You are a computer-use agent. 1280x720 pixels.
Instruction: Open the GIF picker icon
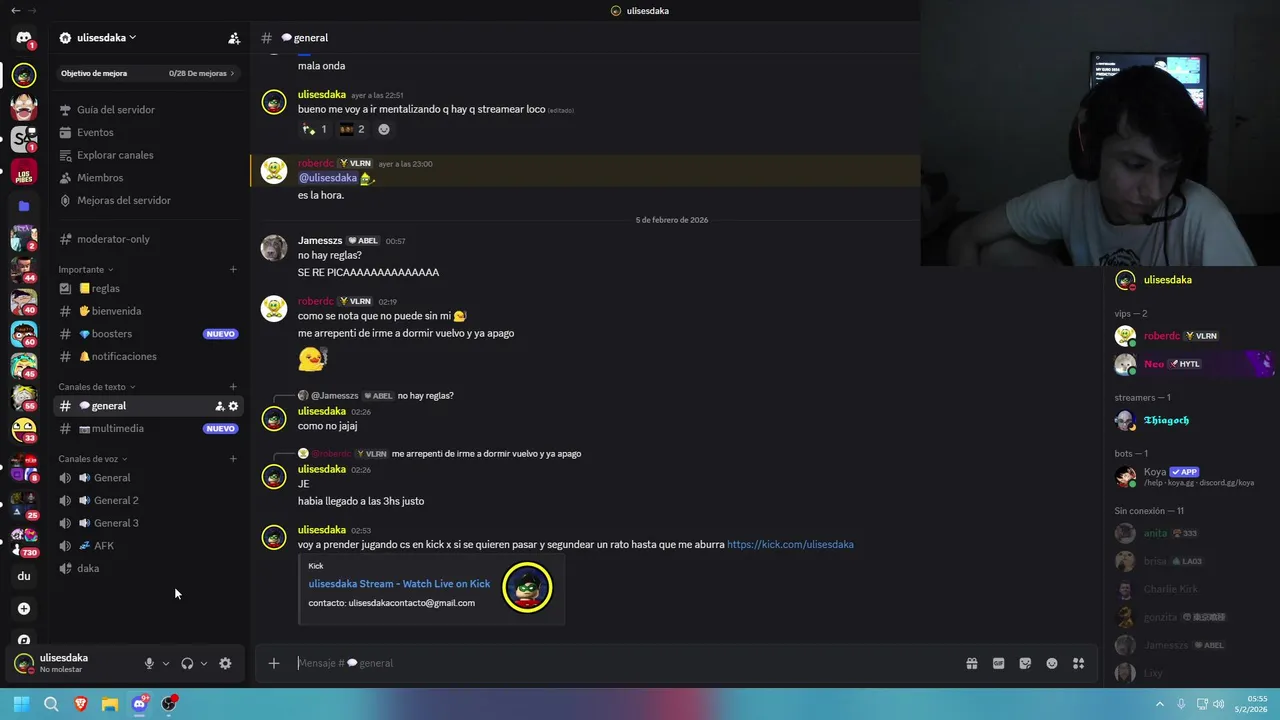(x=998, y=663)
